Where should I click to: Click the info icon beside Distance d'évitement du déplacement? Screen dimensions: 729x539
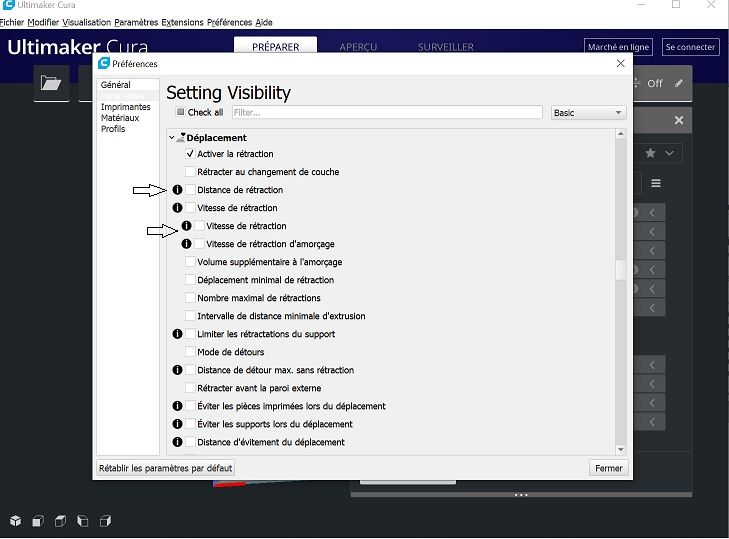pos(177,442)
